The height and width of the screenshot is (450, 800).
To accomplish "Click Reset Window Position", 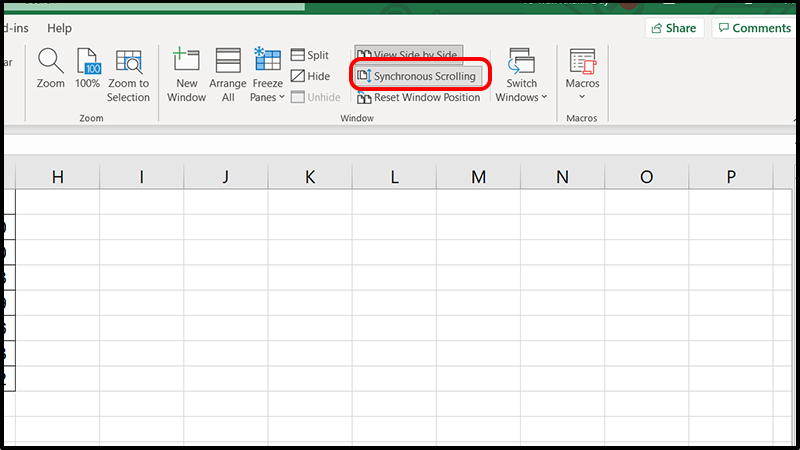I will pos(418,97).
